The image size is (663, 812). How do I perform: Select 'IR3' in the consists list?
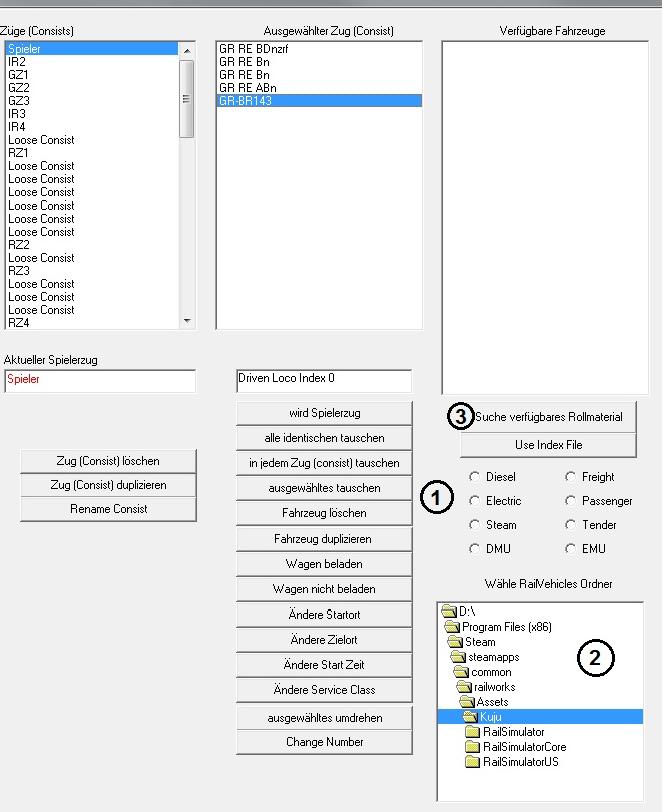[92, 113]
